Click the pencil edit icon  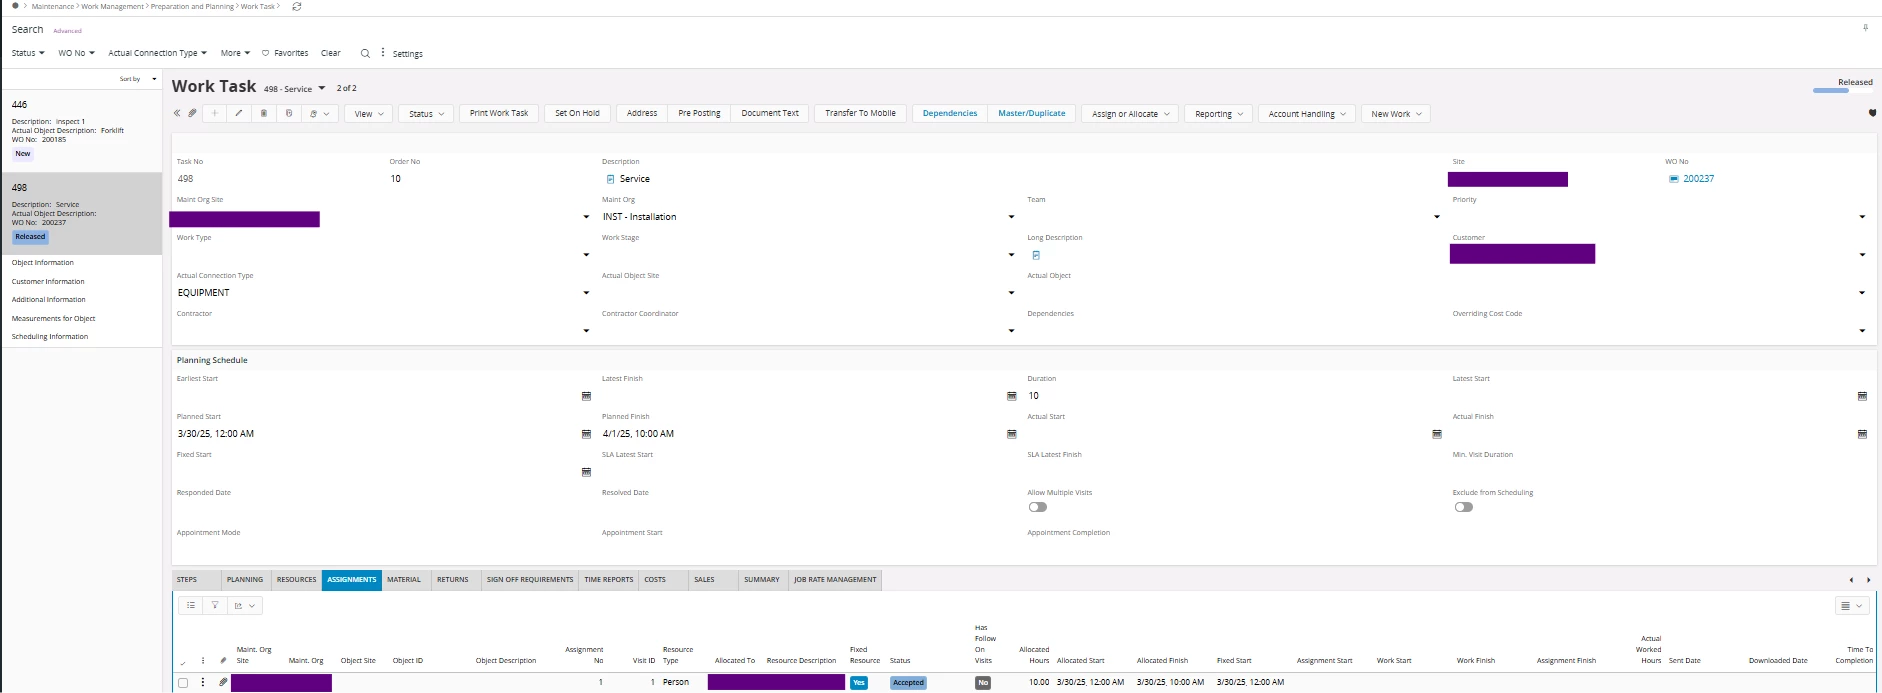pos(239,113)
